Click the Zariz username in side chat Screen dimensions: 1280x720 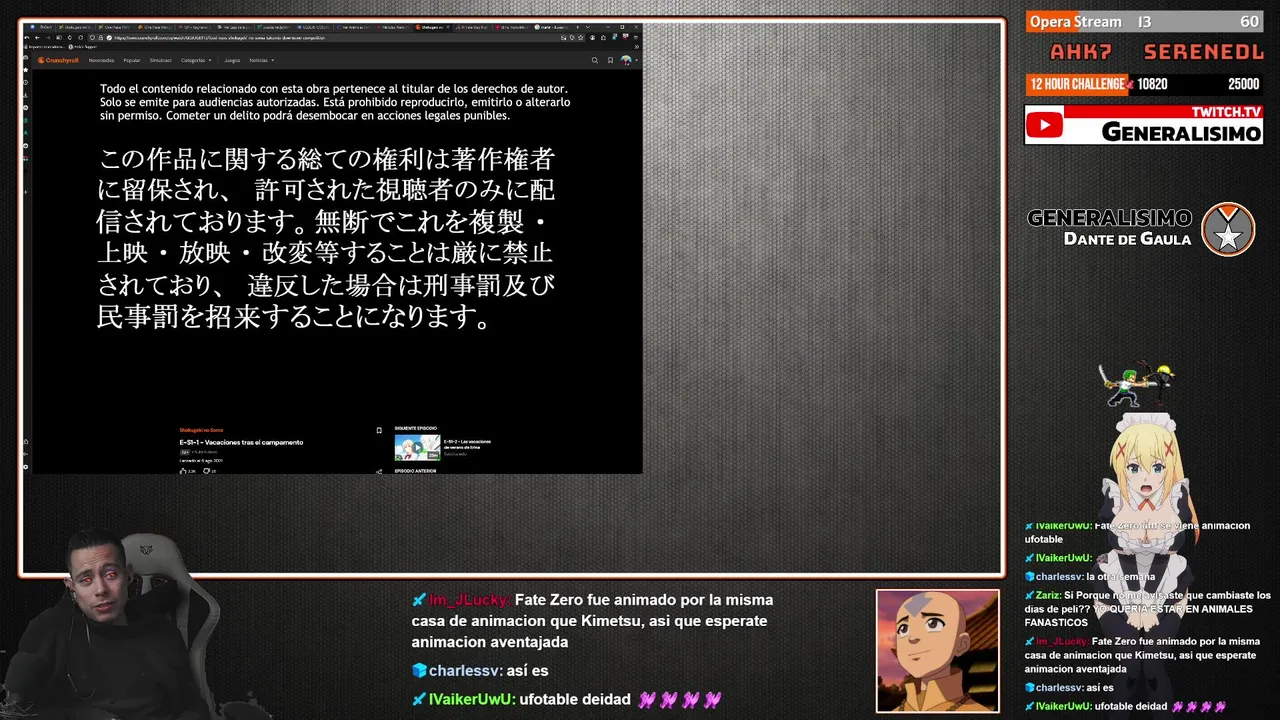(x=1048, y=595)
